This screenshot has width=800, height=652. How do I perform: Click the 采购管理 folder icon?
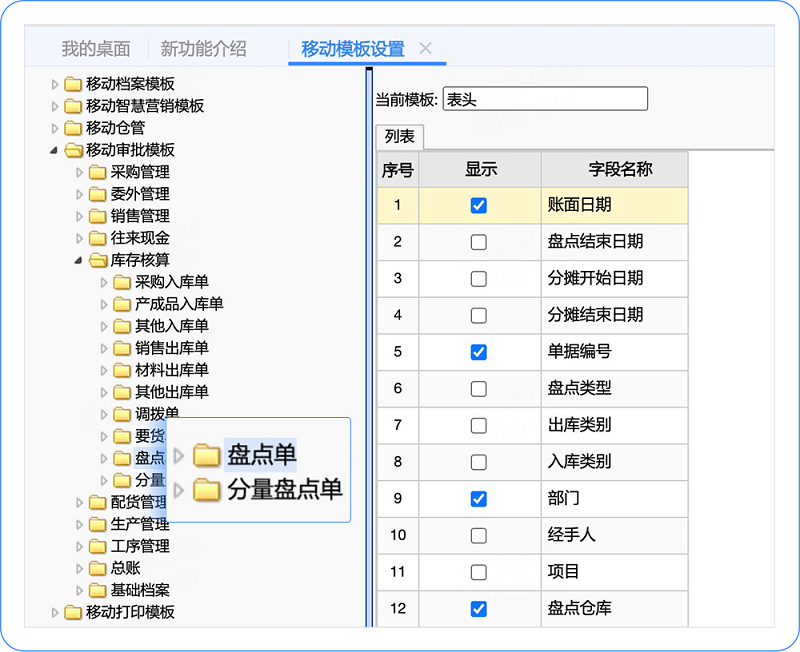pos(97,172)
